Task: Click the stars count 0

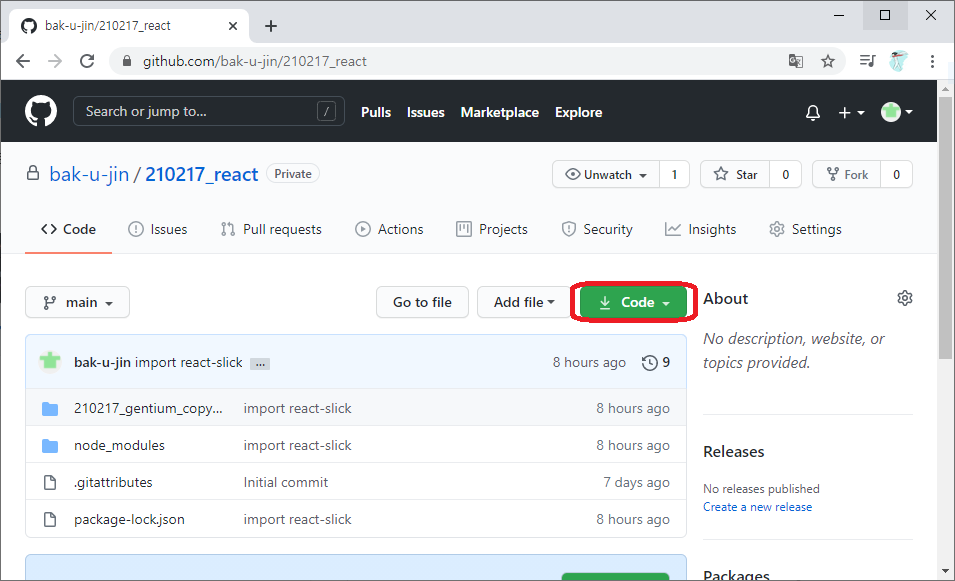Action: click(x=786, y=175)
